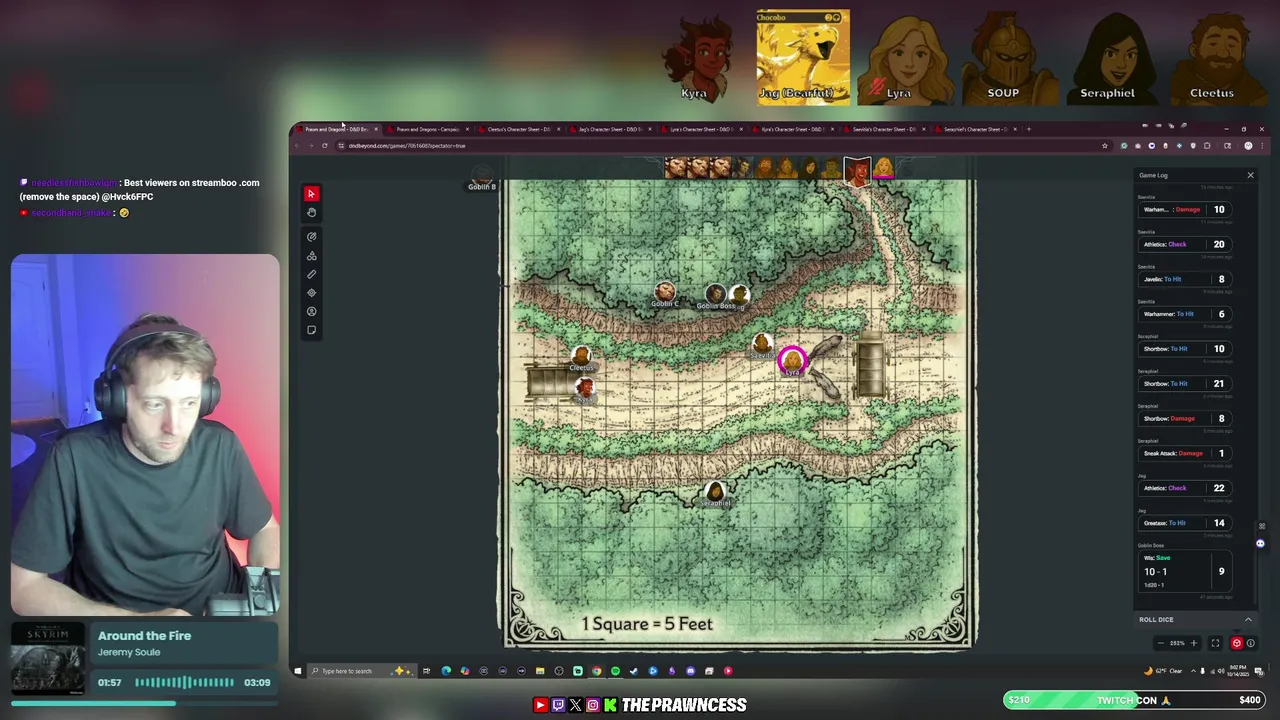The width and height of the screenshot is (1280, 720).
Task: Open Warhammer To Hit 6 roll entry
Action: 1185,314
